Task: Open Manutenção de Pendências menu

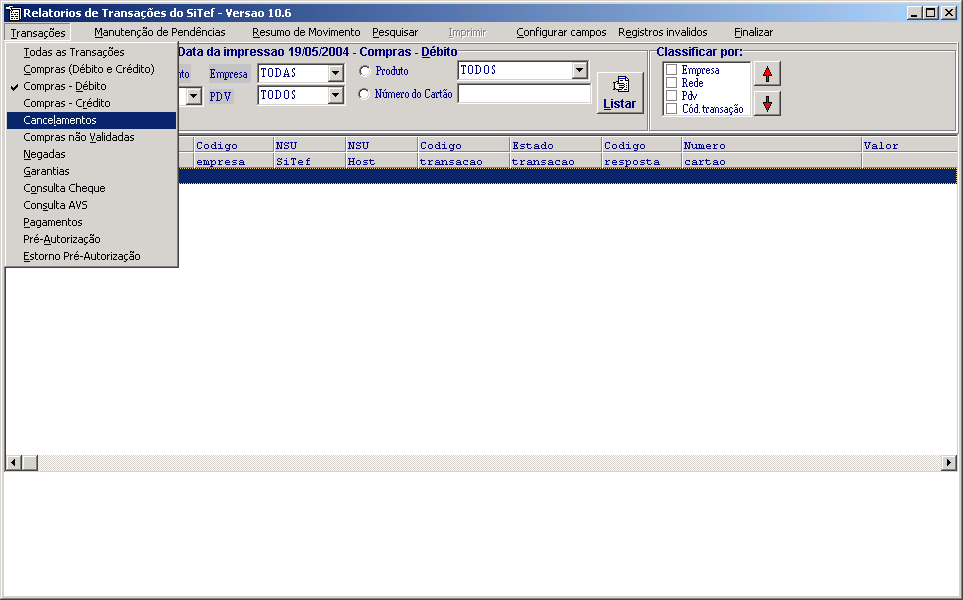Action: click(x=160, y=33)
